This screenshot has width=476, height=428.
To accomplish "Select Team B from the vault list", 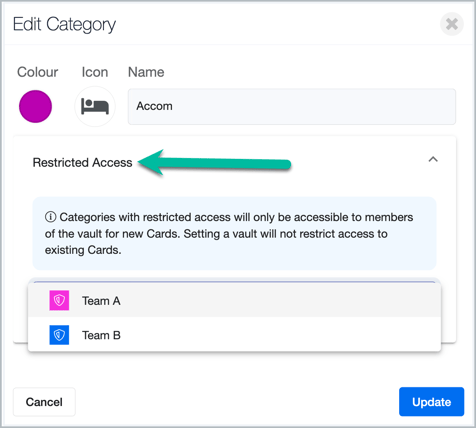I will tap(234, 335).
